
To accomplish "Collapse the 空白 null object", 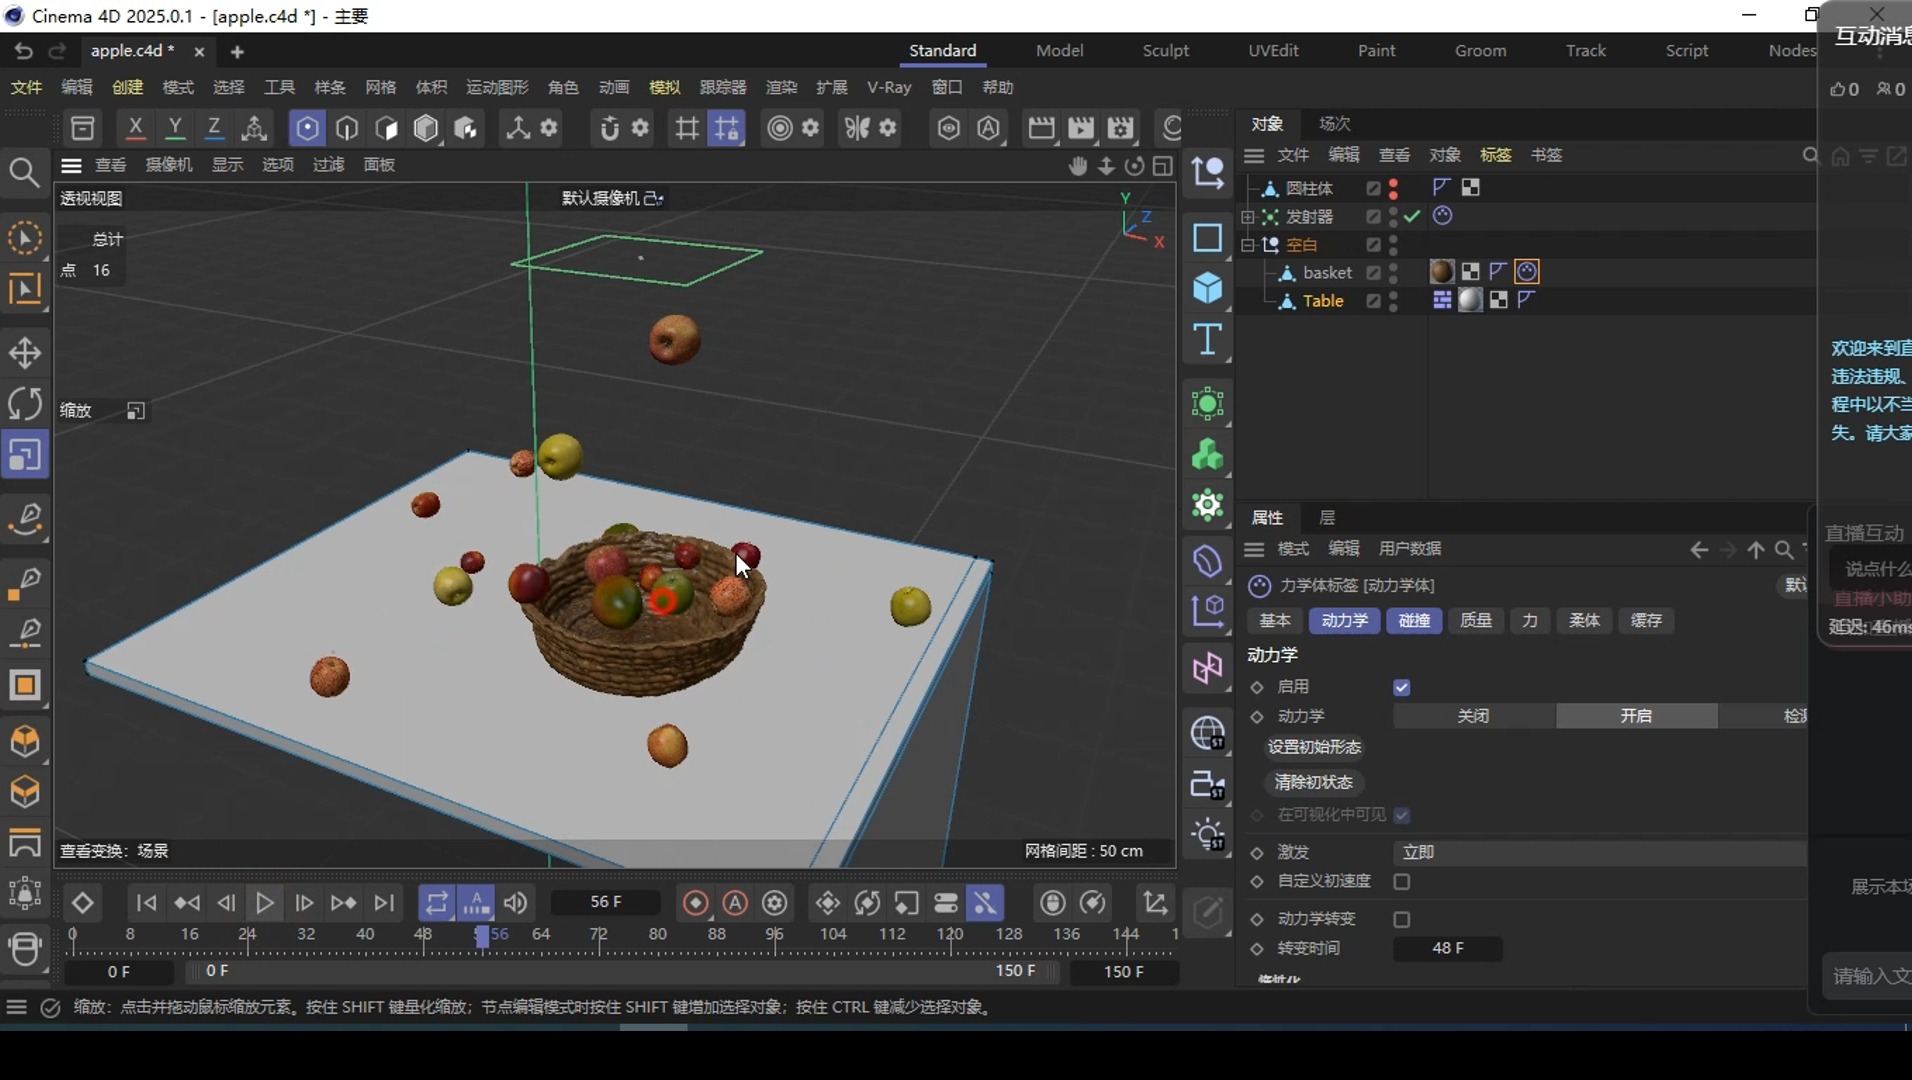I will [1247, 245].
